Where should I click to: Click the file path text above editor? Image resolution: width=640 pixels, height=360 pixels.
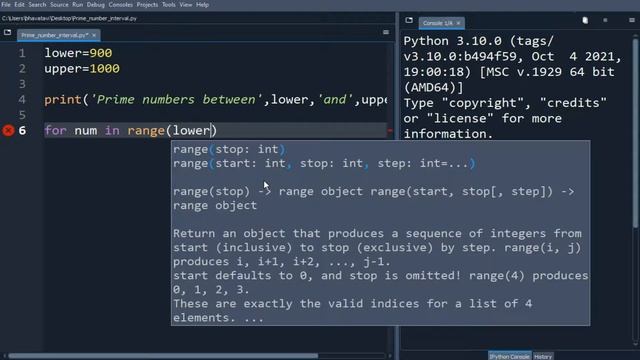pyautogui.click(x=69, y=18)
